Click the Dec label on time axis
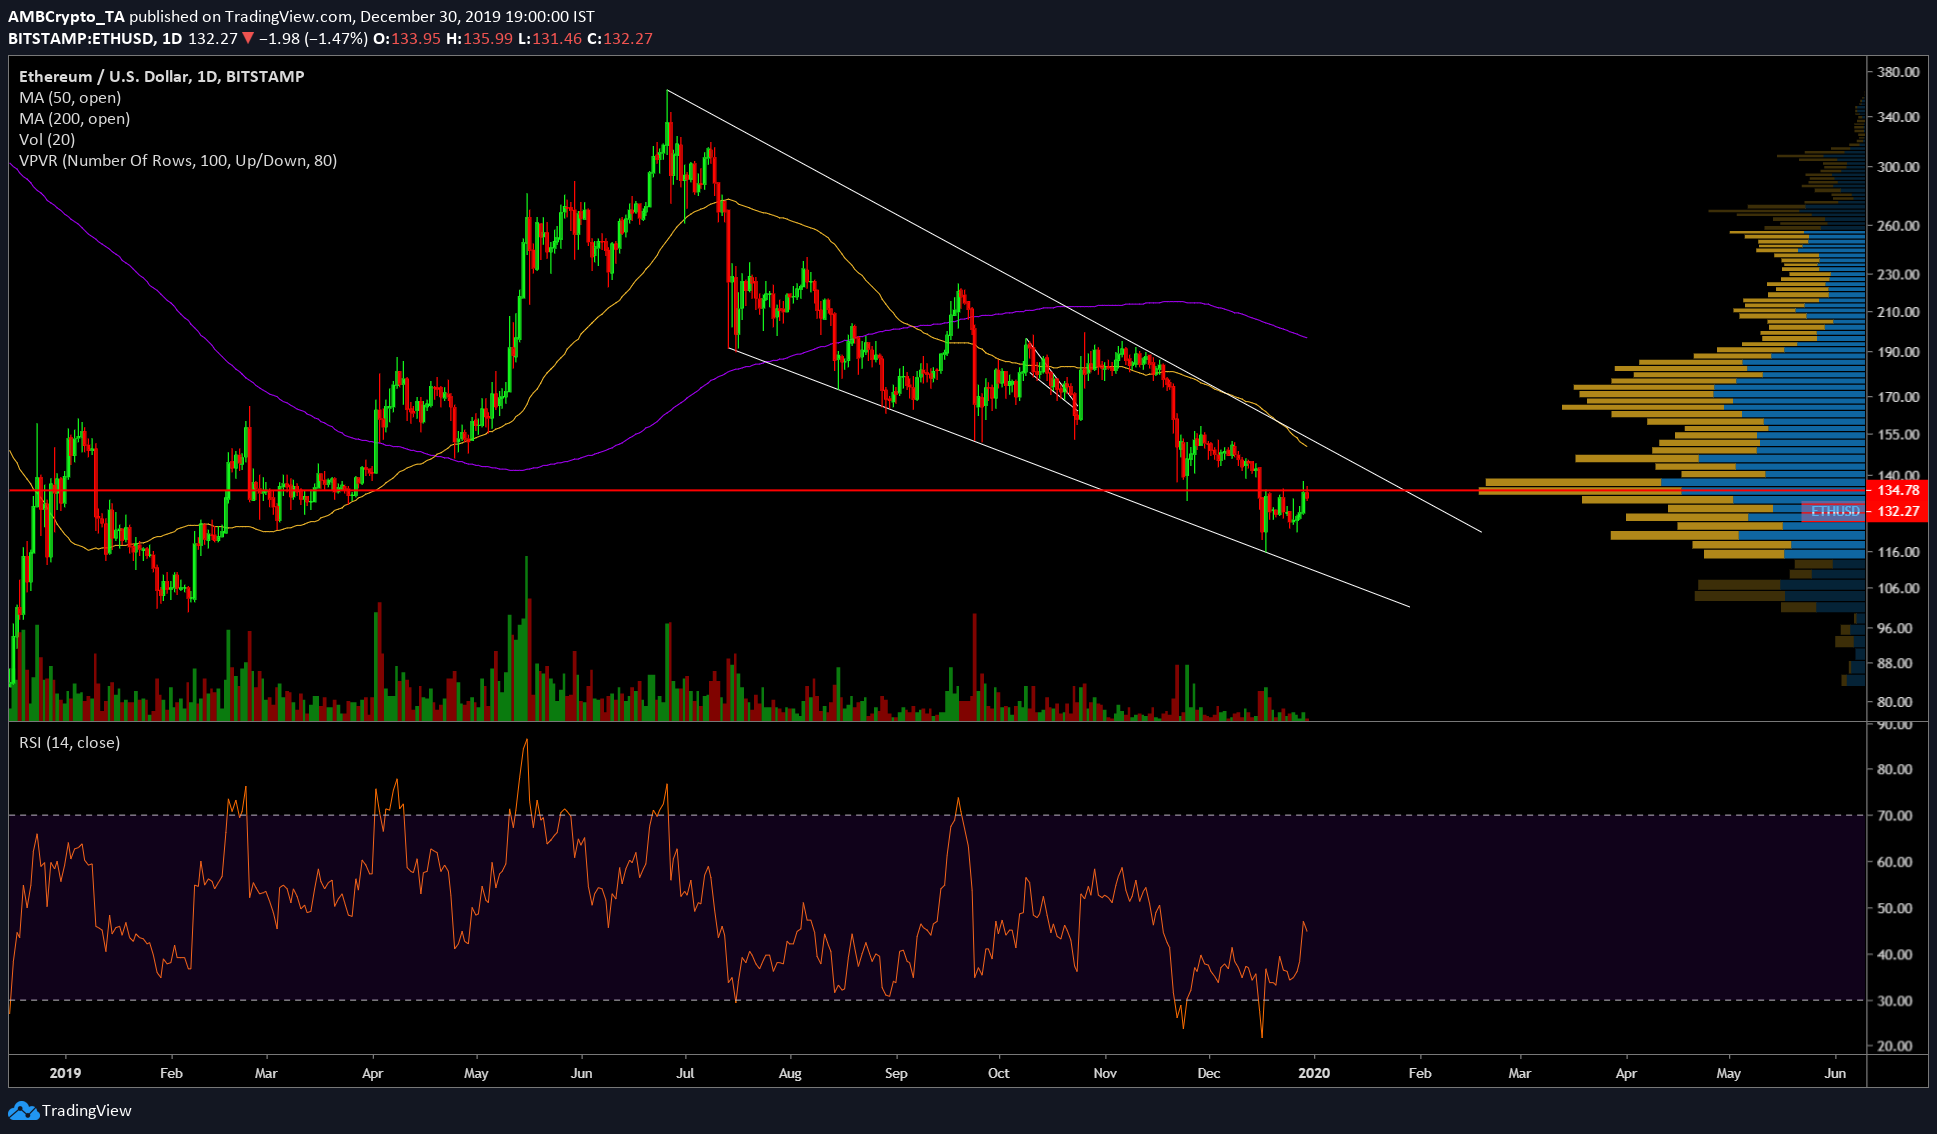 click(x=1208, y=1073)
